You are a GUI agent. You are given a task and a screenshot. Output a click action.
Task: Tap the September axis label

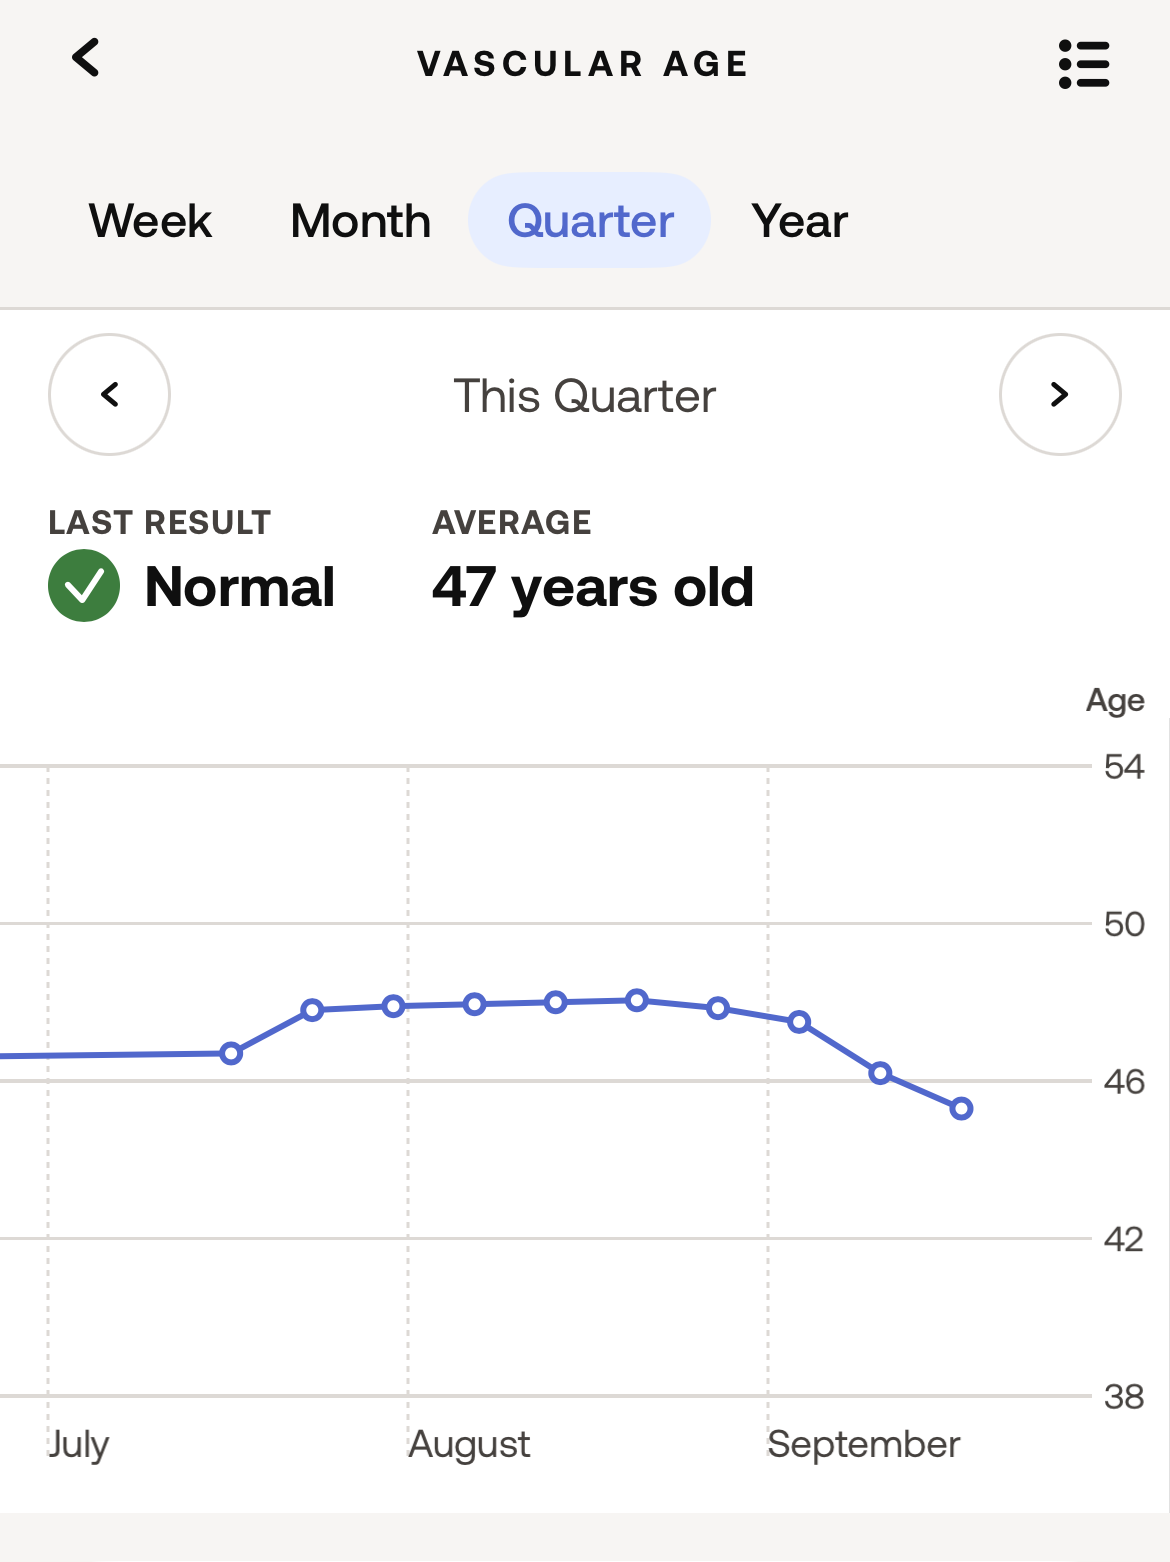864,1444
